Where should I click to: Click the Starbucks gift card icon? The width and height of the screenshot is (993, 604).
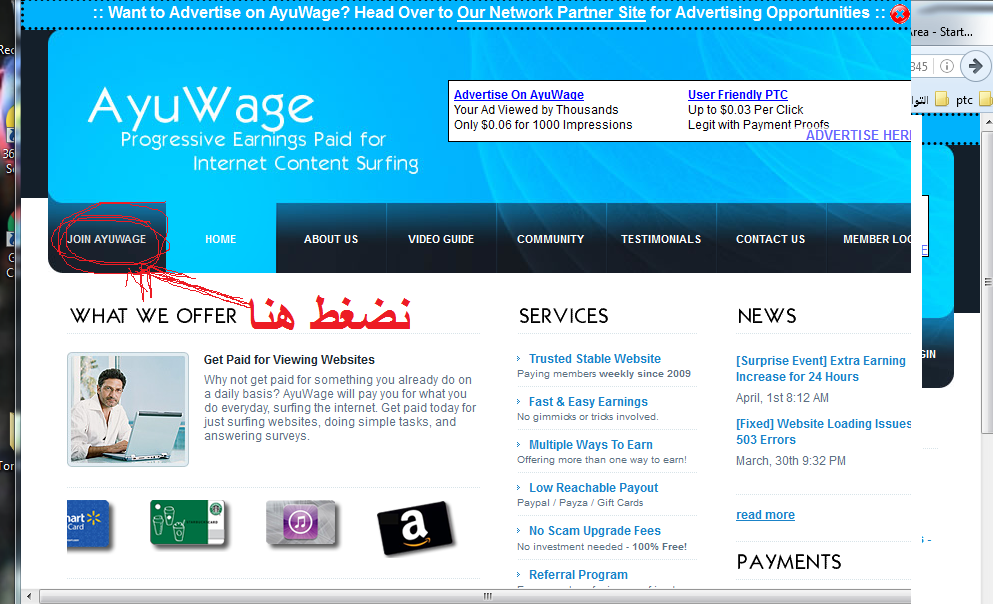[x=187, y=522]
